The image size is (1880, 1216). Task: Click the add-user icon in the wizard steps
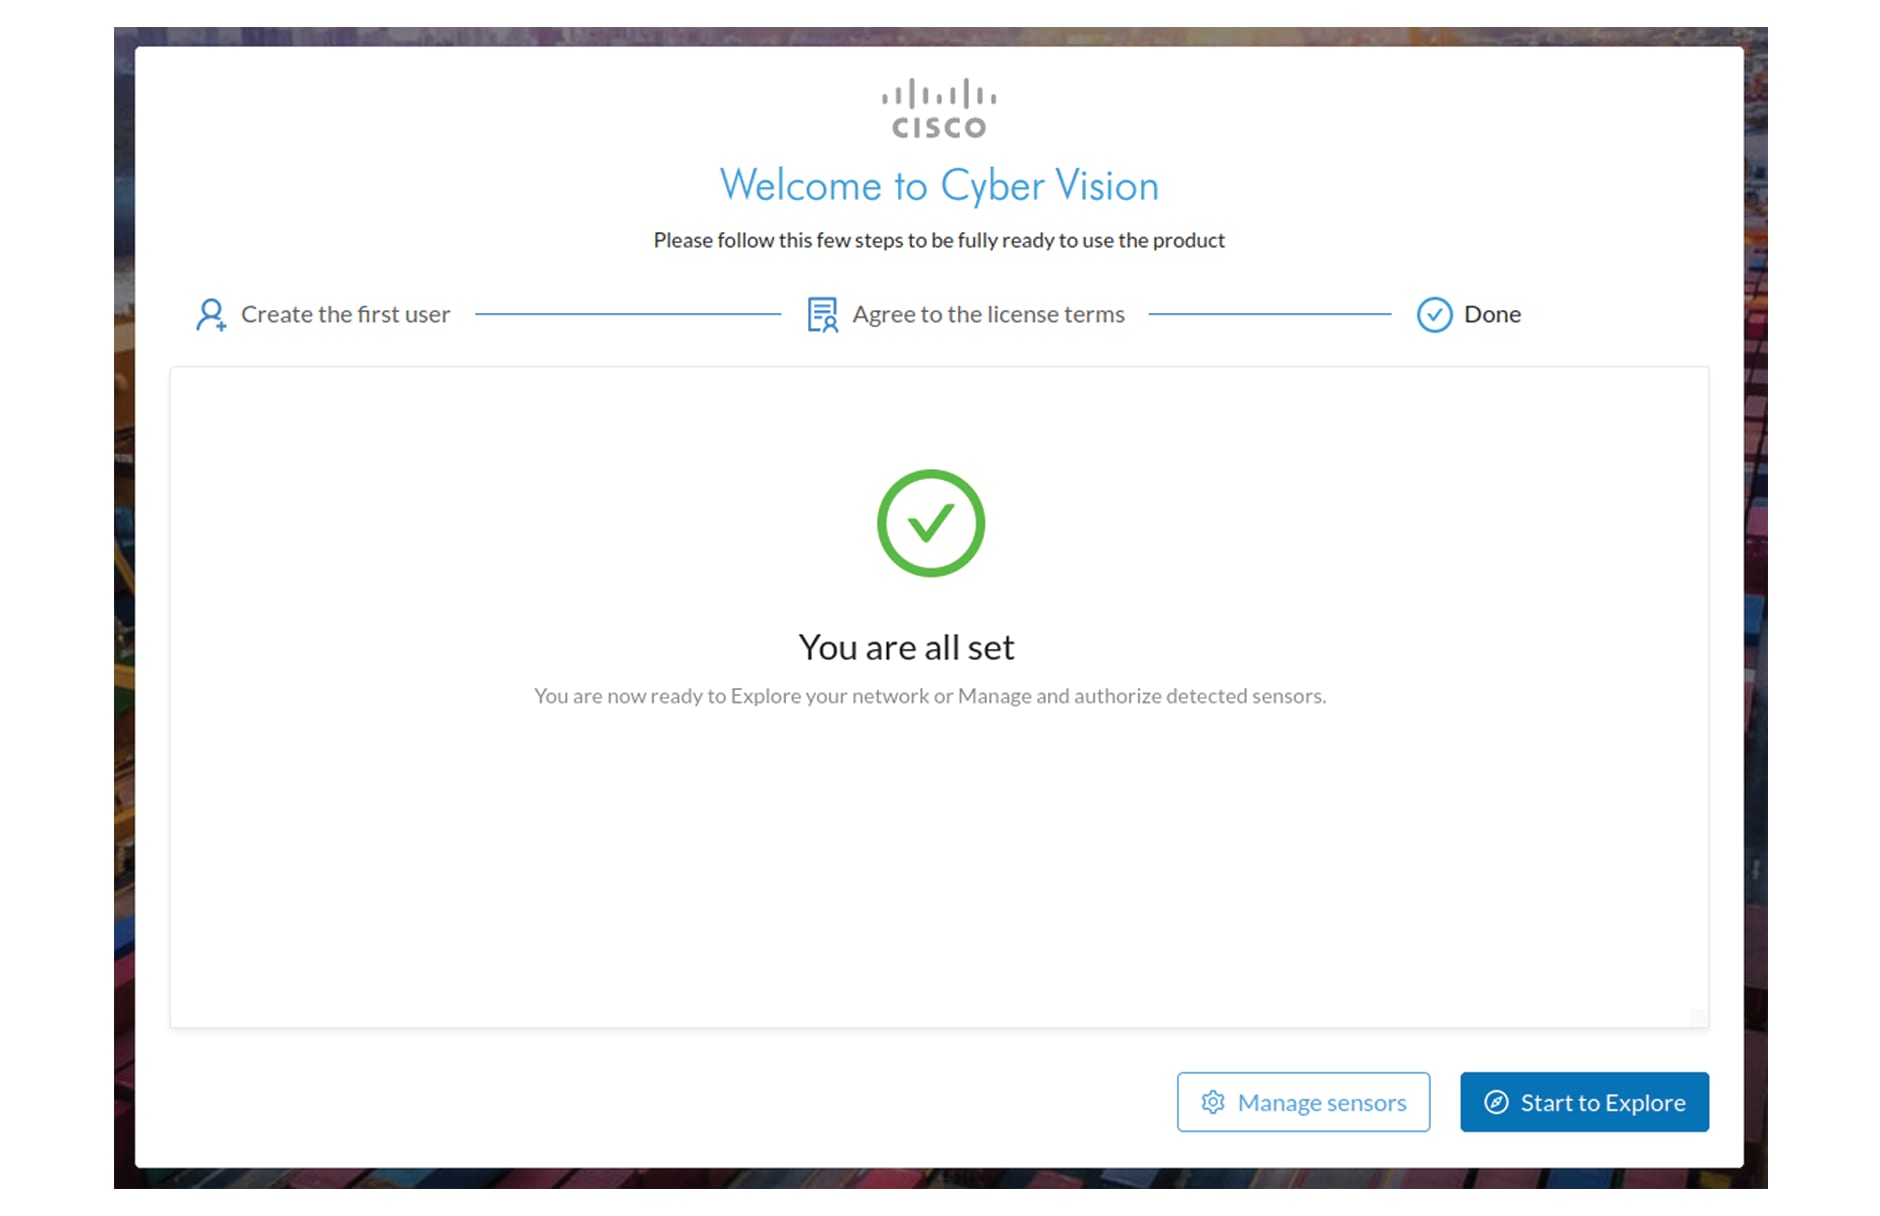[x=210, y=315]
